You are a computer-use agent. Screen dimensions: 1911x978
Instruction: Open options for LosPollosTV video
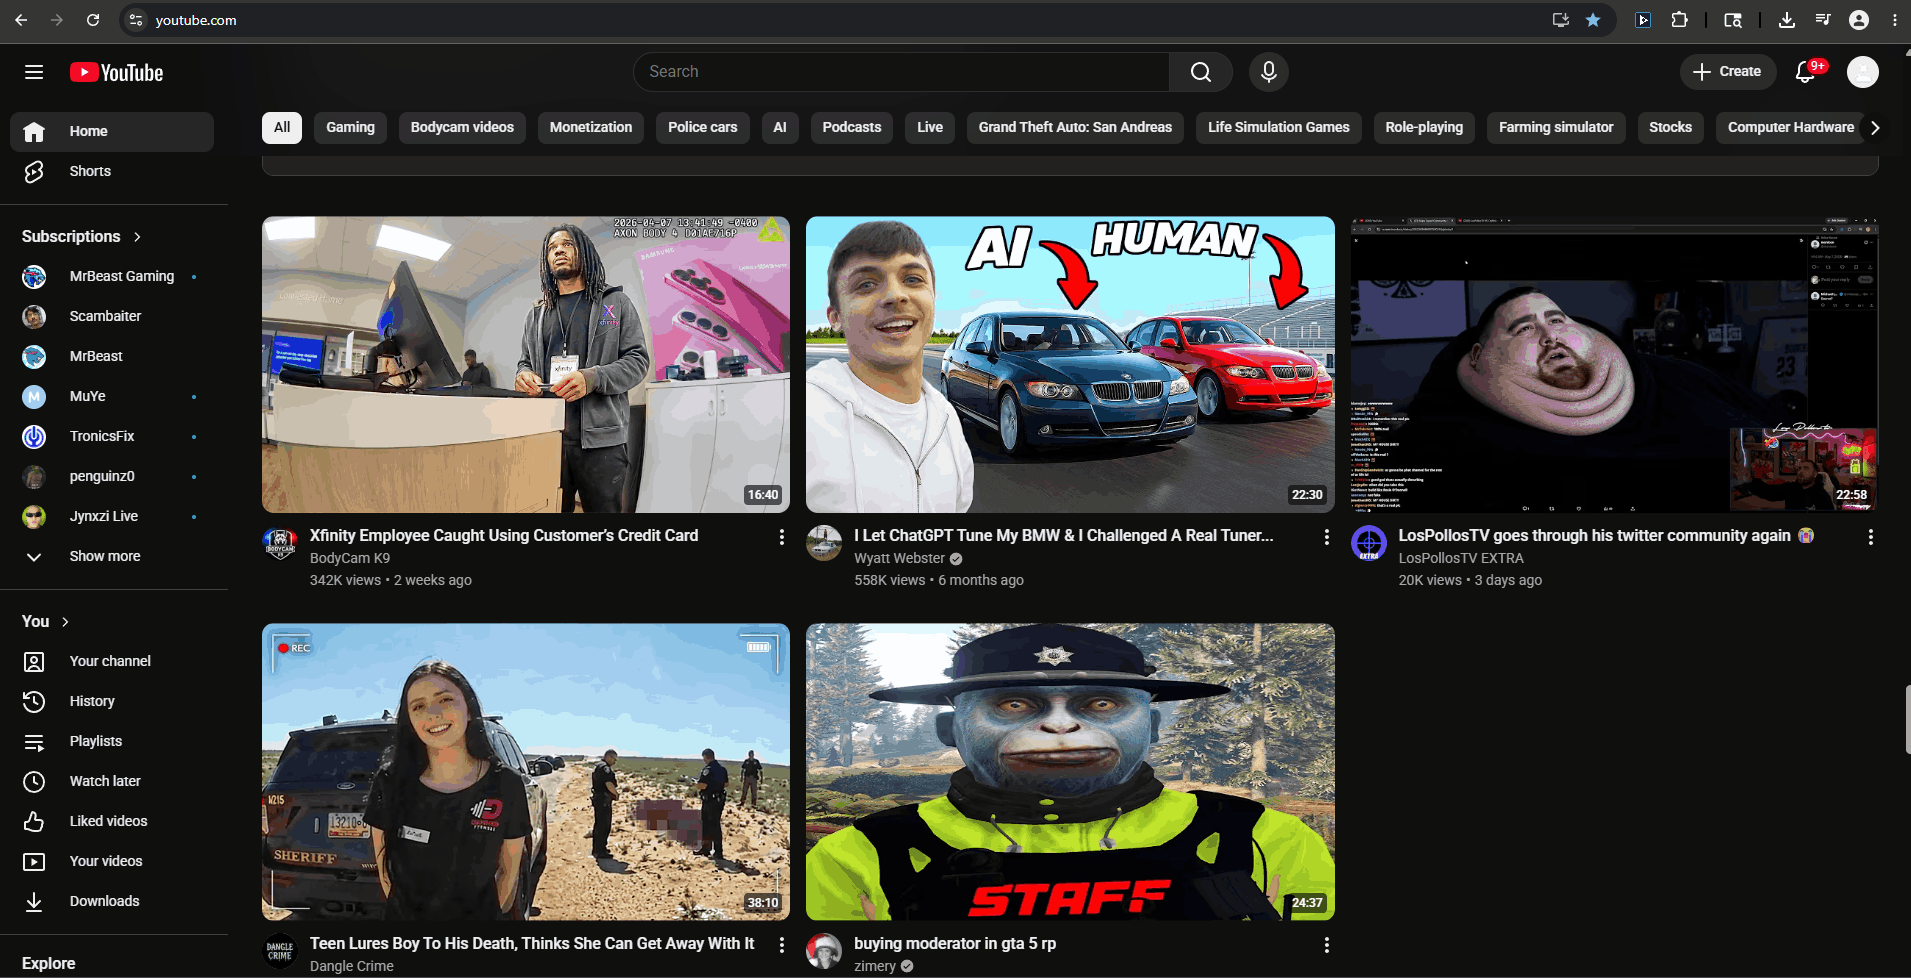point(1871,537)
